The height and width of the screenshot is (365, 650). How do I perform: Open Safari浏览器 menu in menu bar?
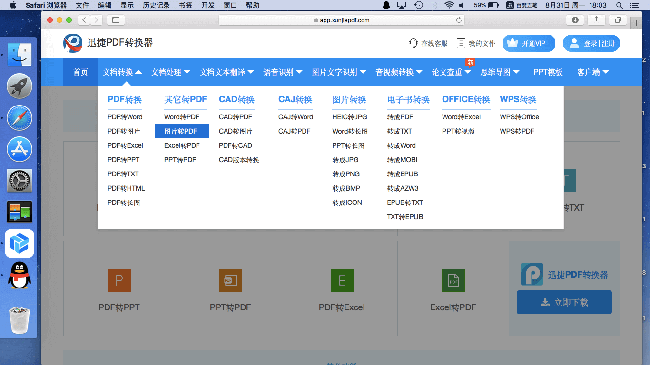pos(46,5)
